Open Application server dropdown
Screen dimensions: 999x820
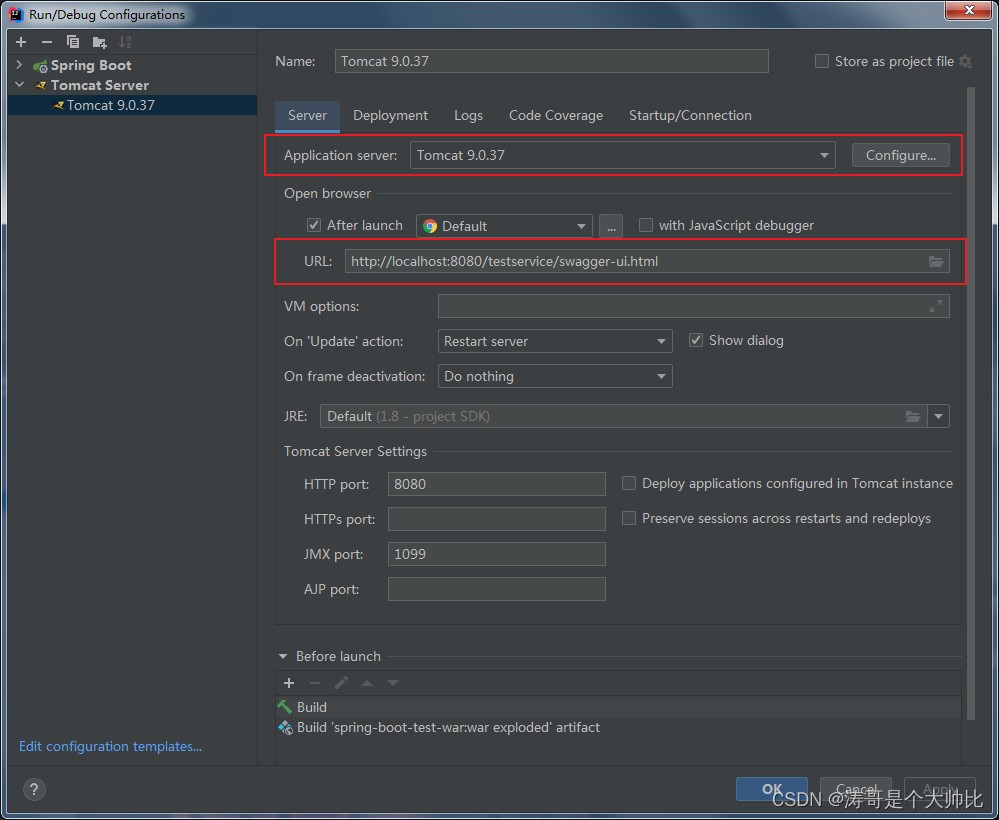point(622,155)
